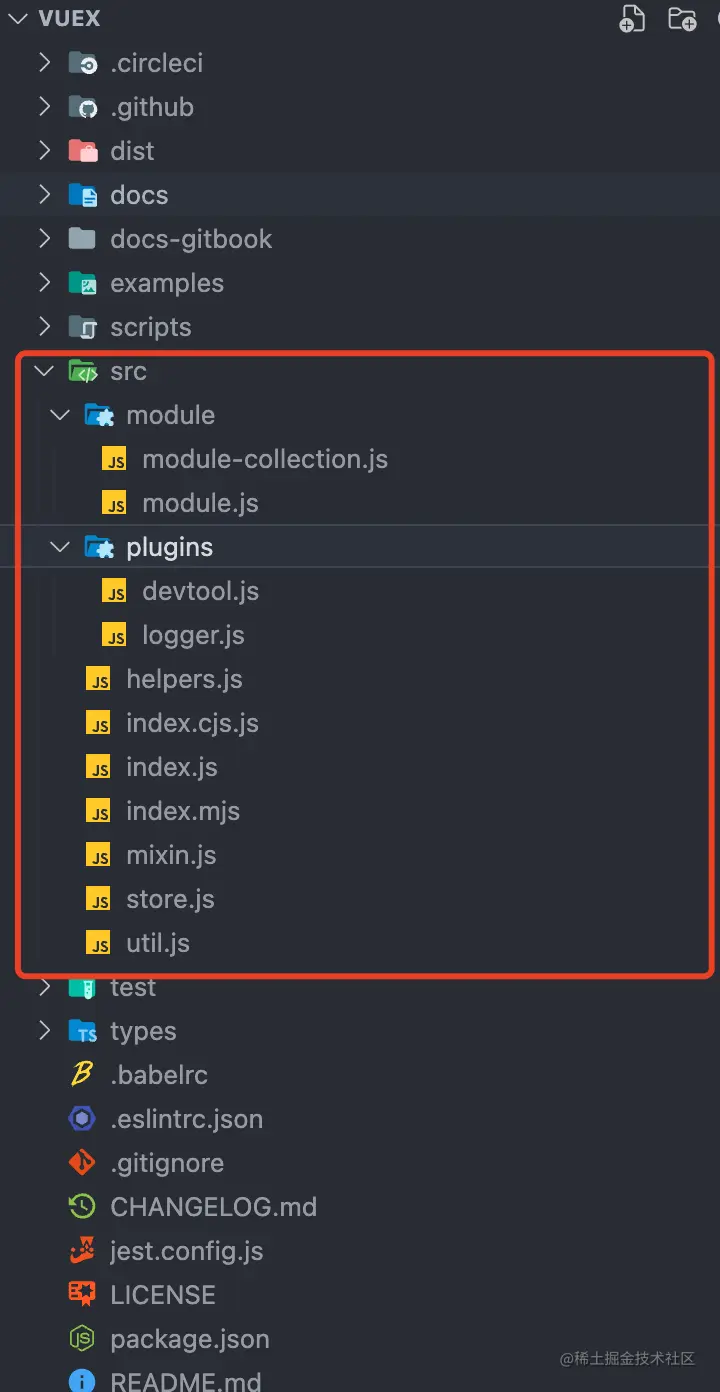Click the Jest icon beside jest.config.js

pyautogui.click(x=82, y=1251)
